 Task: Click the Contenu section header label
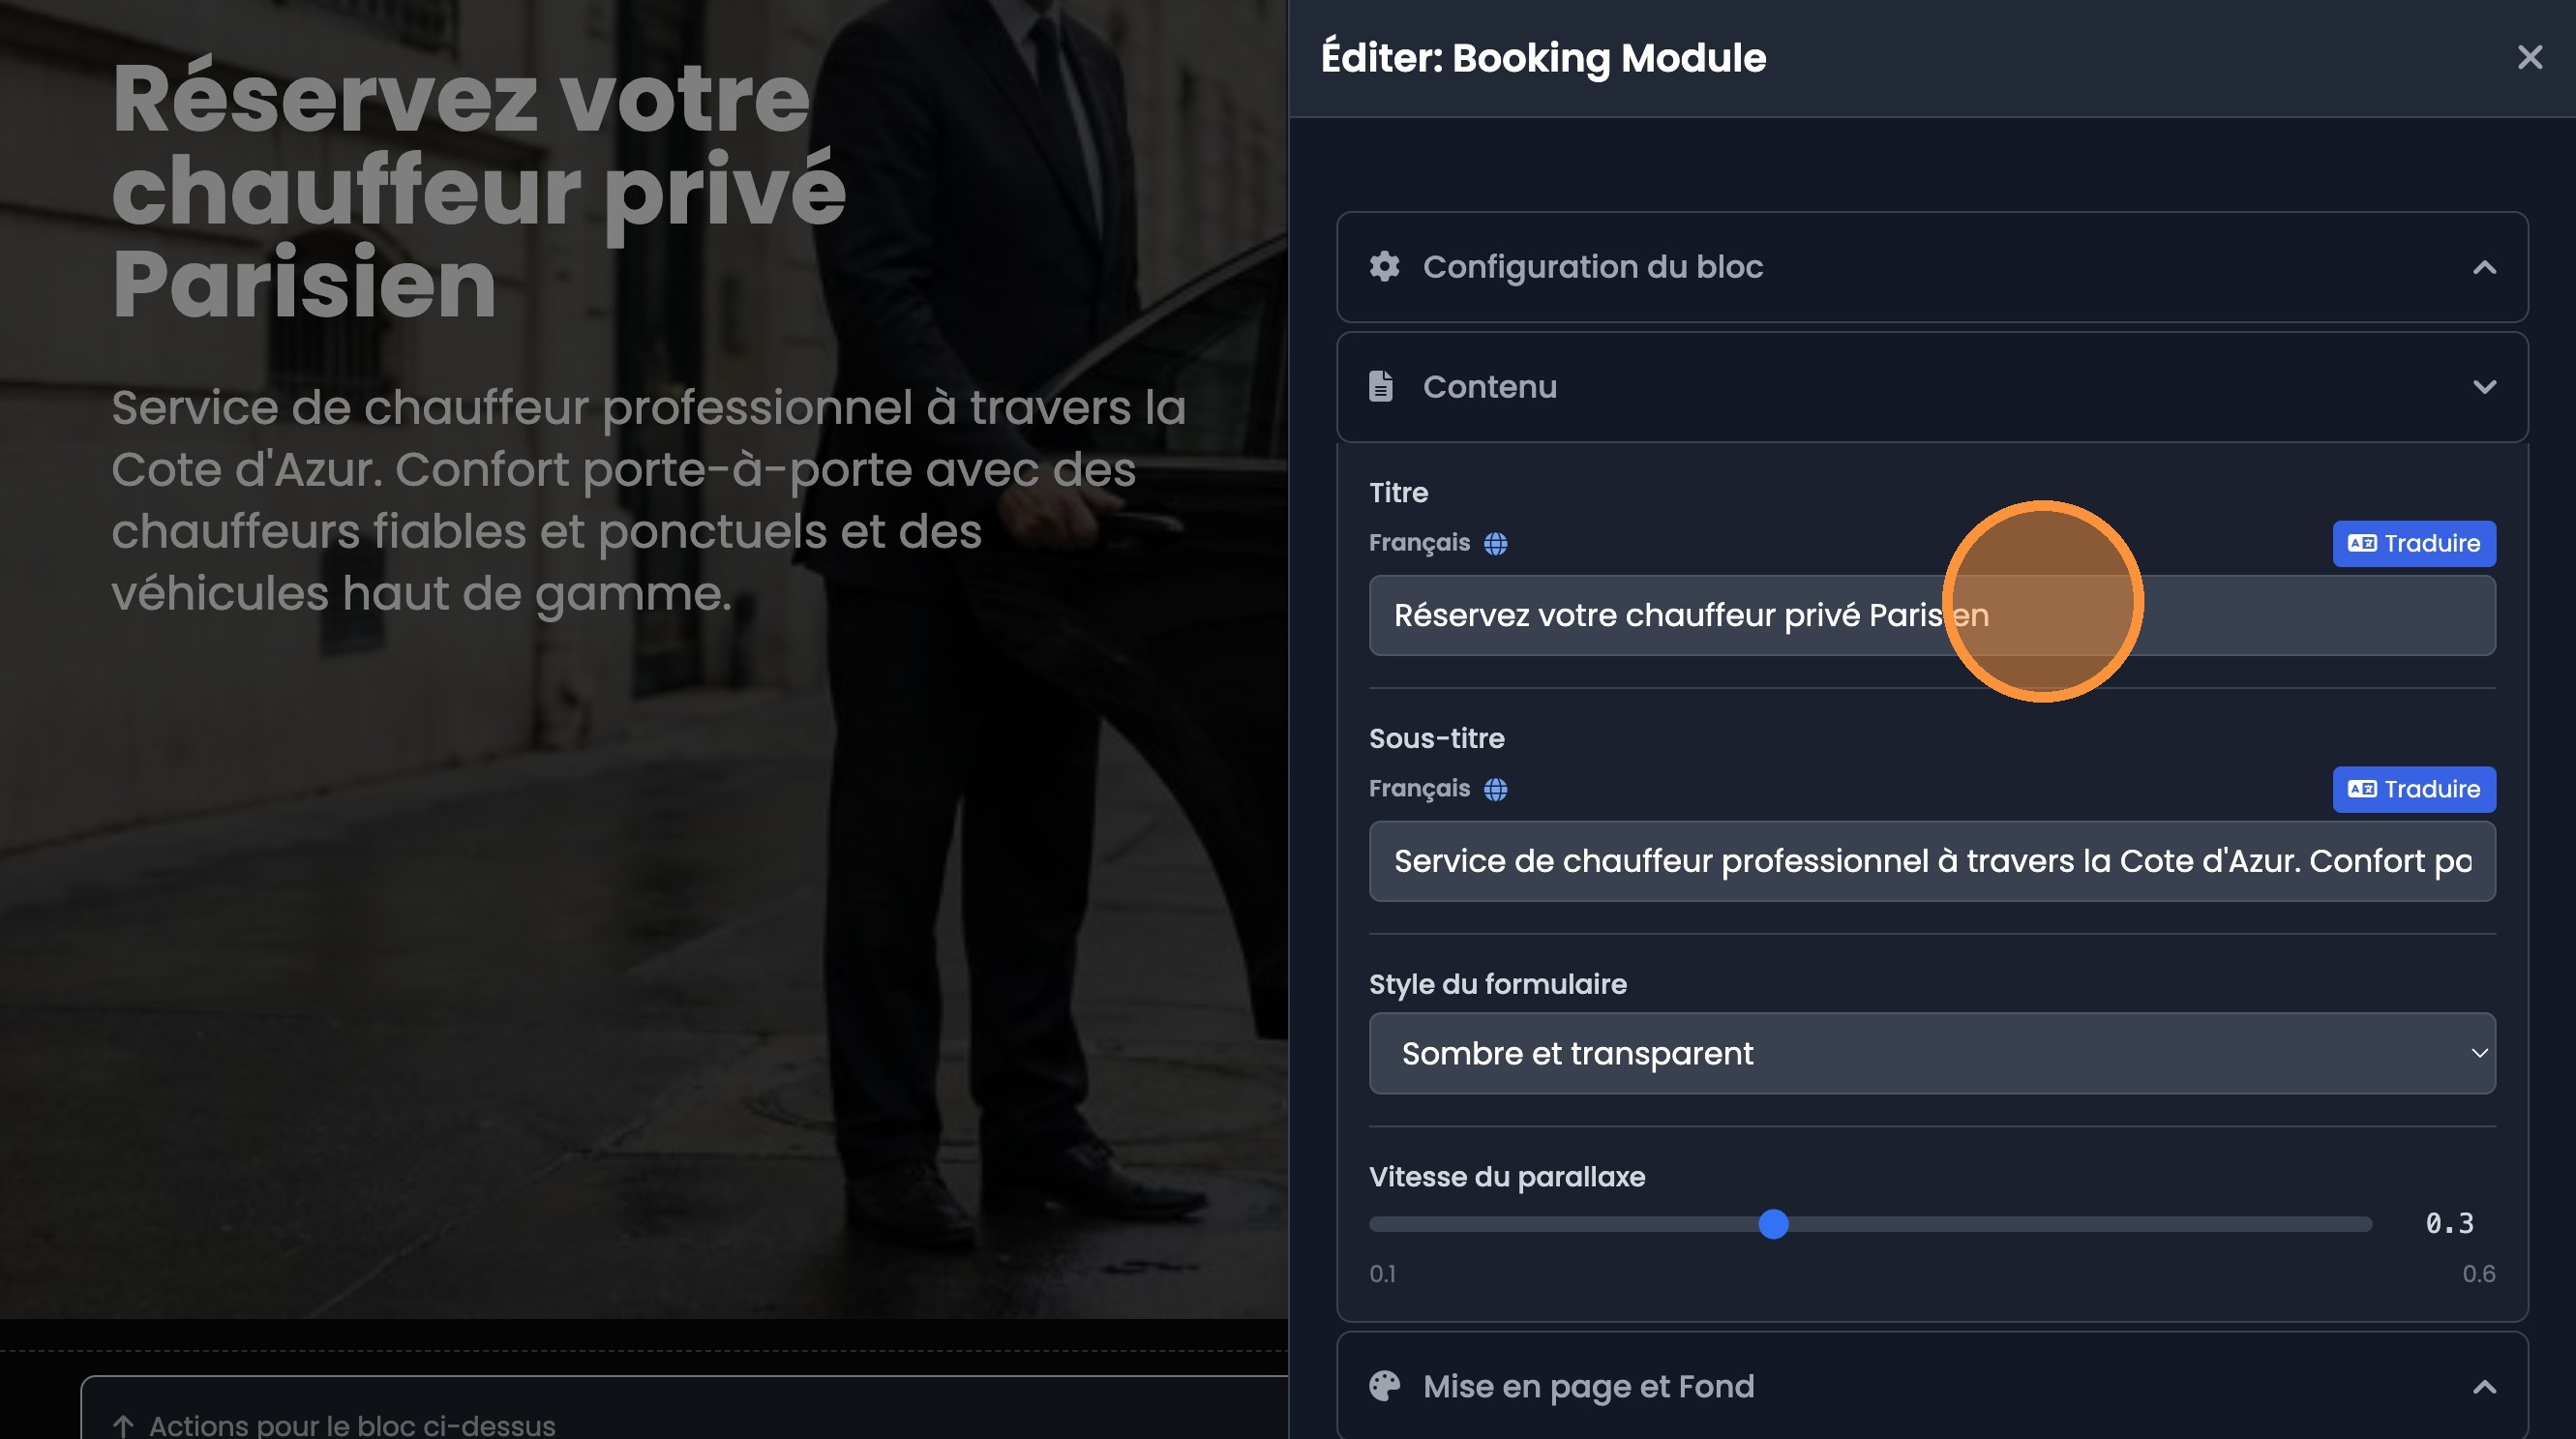(x=1489, y=387)
